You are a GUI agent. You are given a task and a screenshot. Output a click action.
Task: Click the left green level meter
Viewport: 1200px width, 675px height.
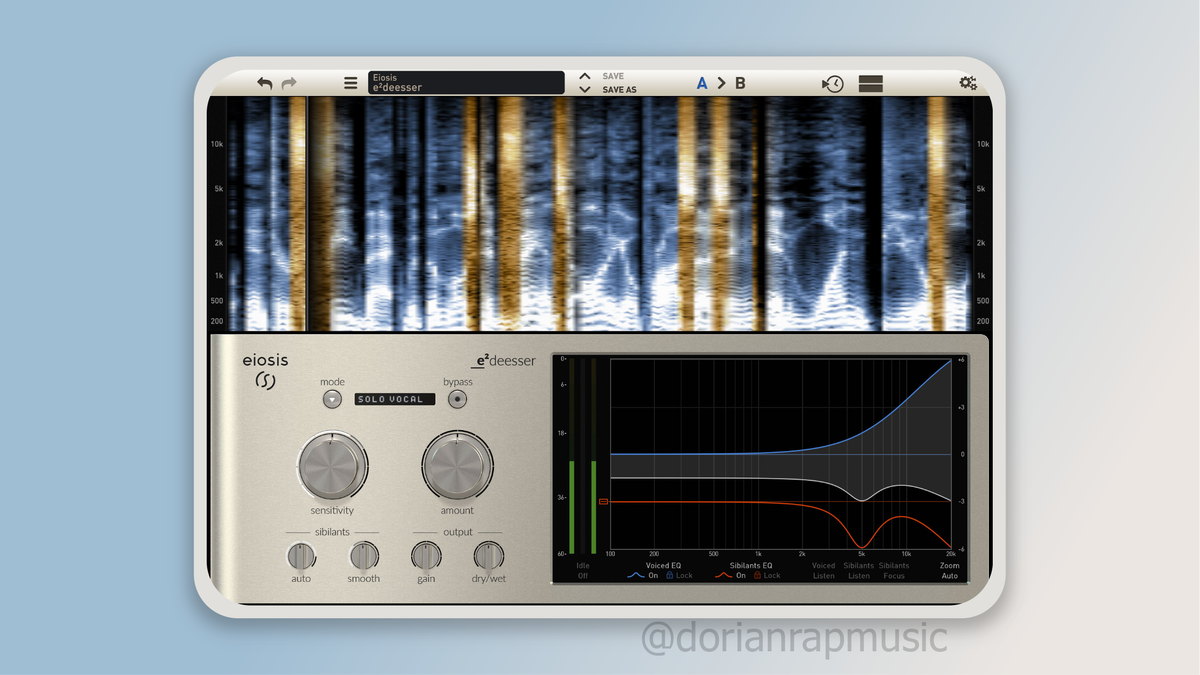(571, 507)
